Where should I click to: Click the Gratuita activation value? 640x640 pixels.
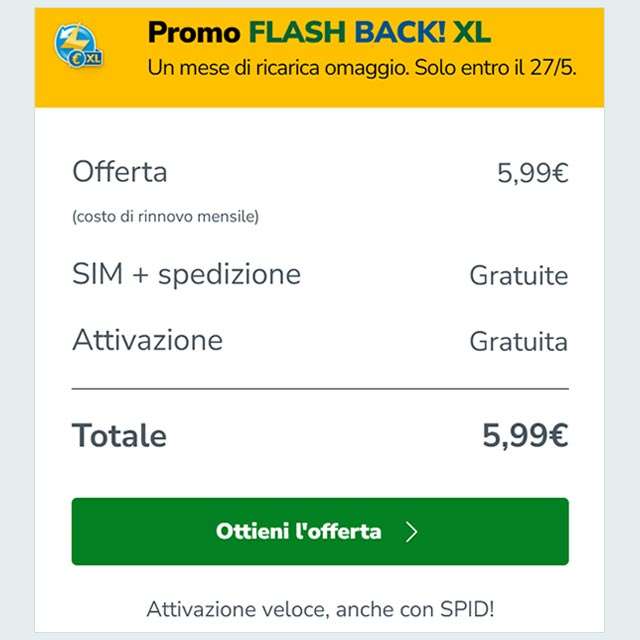(x=518, y=342)
